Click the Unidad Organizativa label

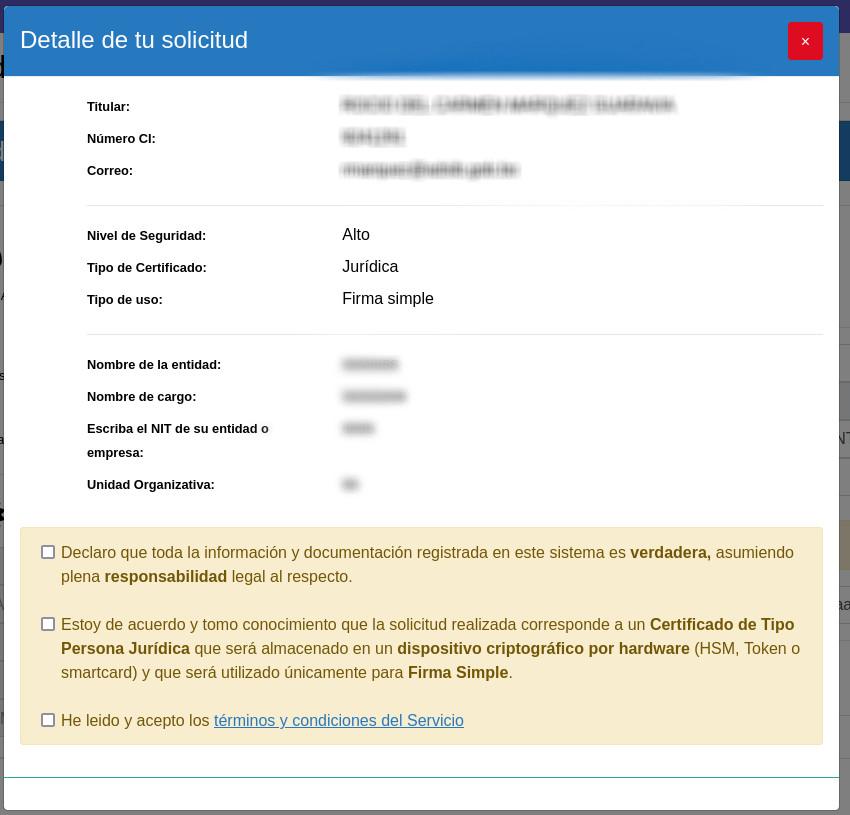point(151,485)
